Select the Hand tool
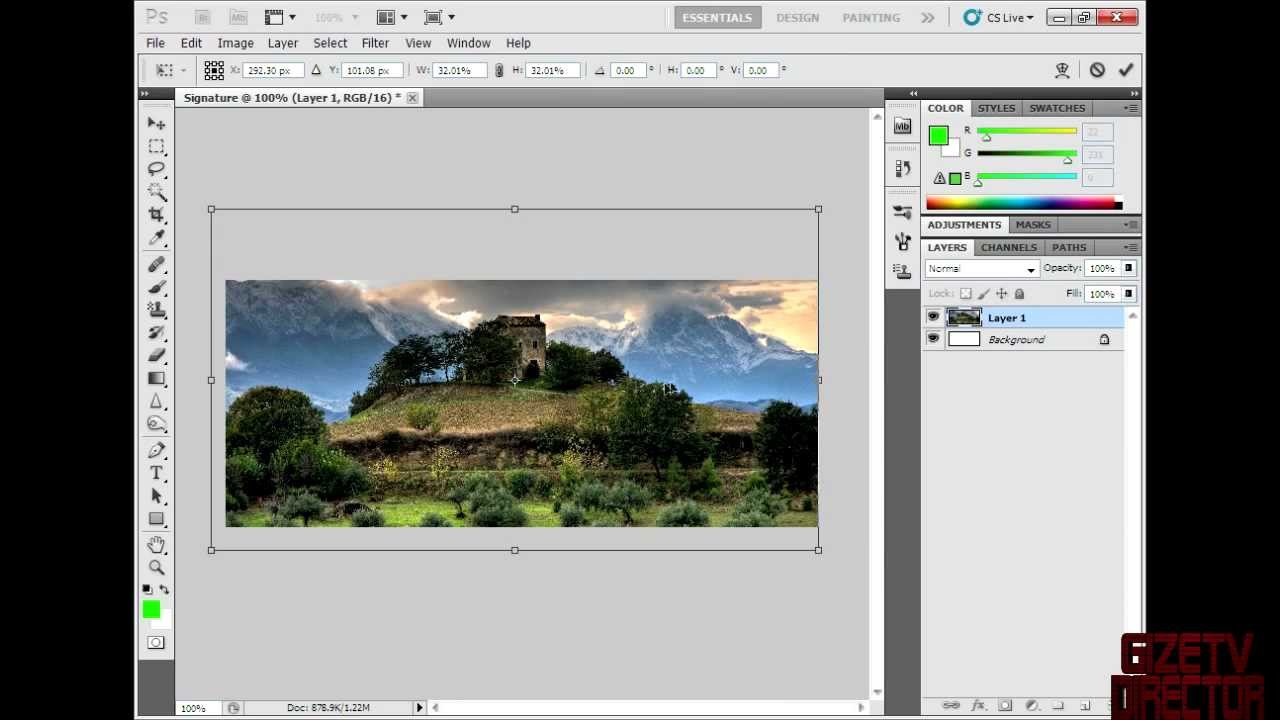 point(156,545)
